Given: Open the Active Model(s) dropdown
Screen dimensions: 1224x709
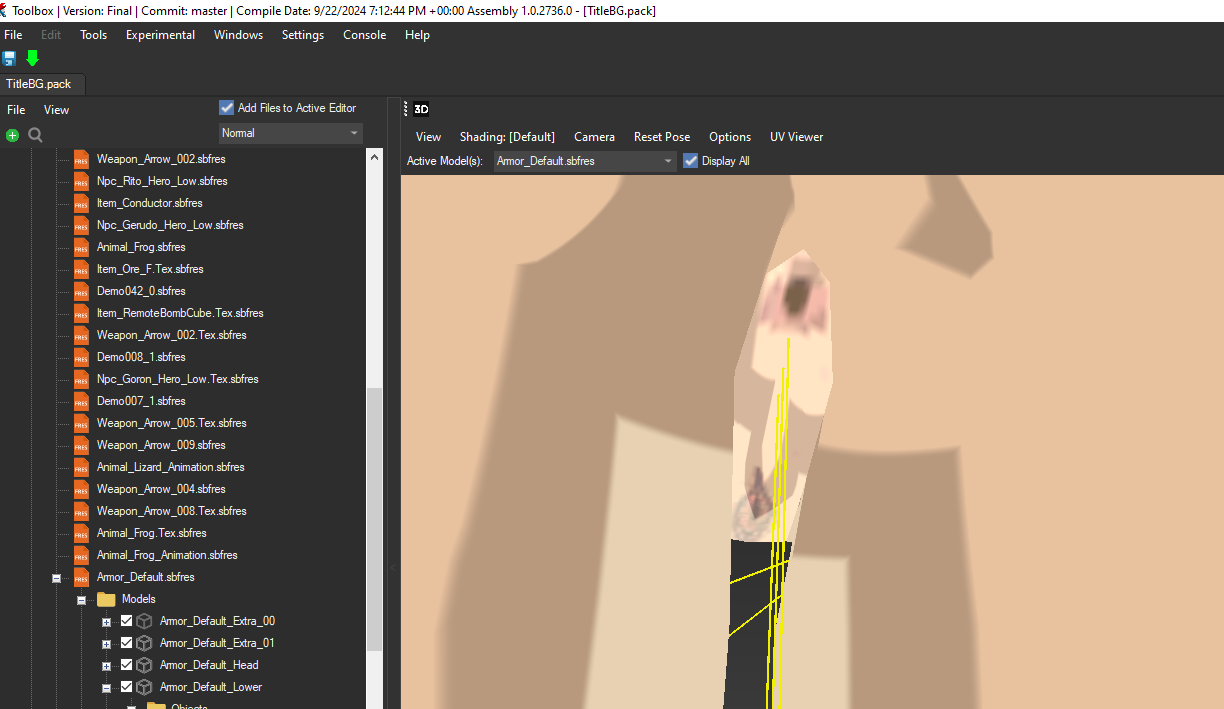Looking at the screenshot, I should click(x=585, y=161).
